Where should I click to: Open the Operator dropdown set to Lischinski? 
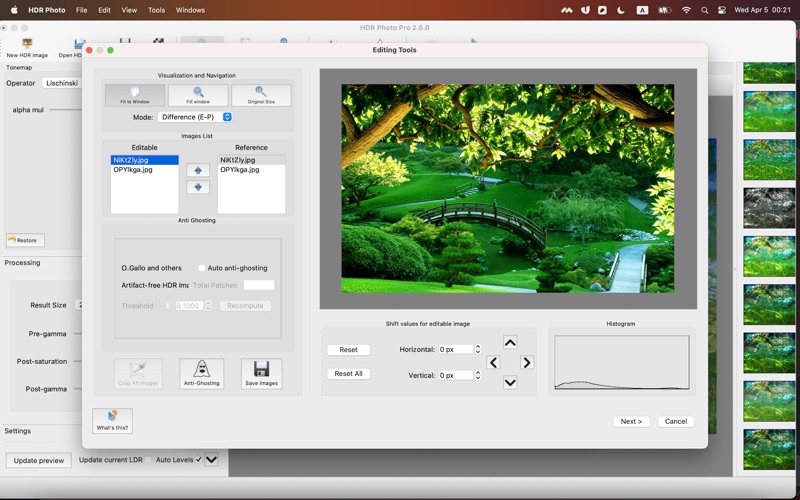pos(62,83)
